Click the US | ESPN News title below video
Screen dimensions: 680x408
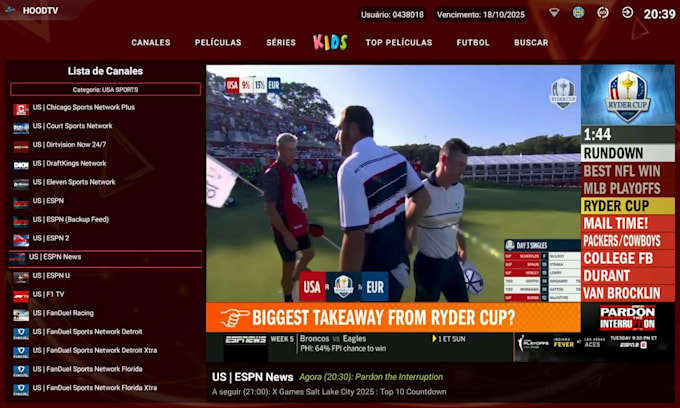tap(252, 377)
